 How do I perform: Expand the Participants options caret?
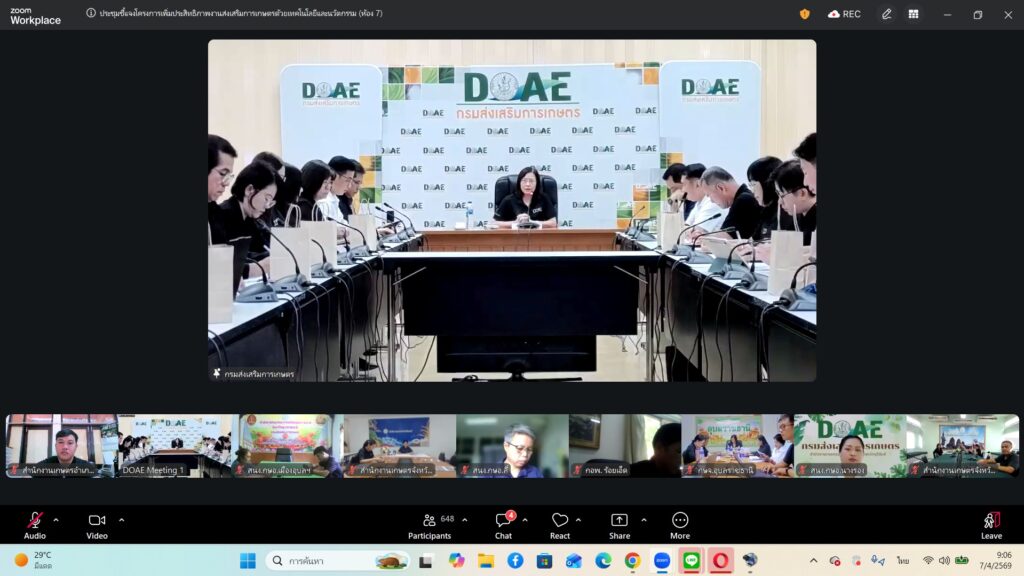465,520
